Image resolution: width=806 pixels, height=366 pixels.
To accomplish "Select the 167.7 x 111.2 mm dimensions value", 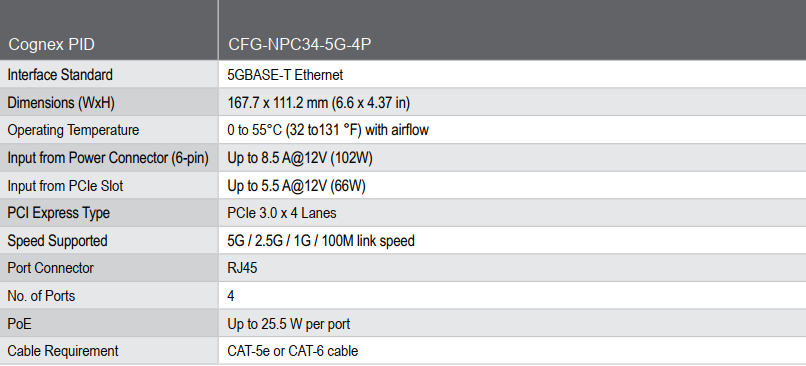I will [319, 103].
